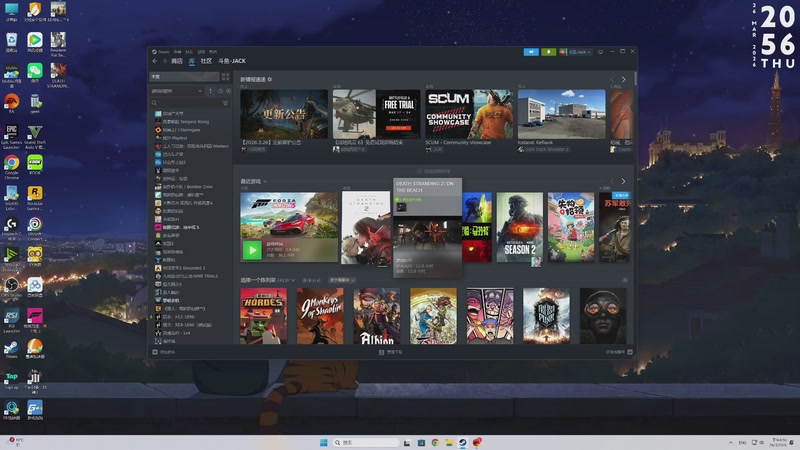Open the Frostpunk game cover
This screenshot has width=800, height=450.
pos(546,316)
